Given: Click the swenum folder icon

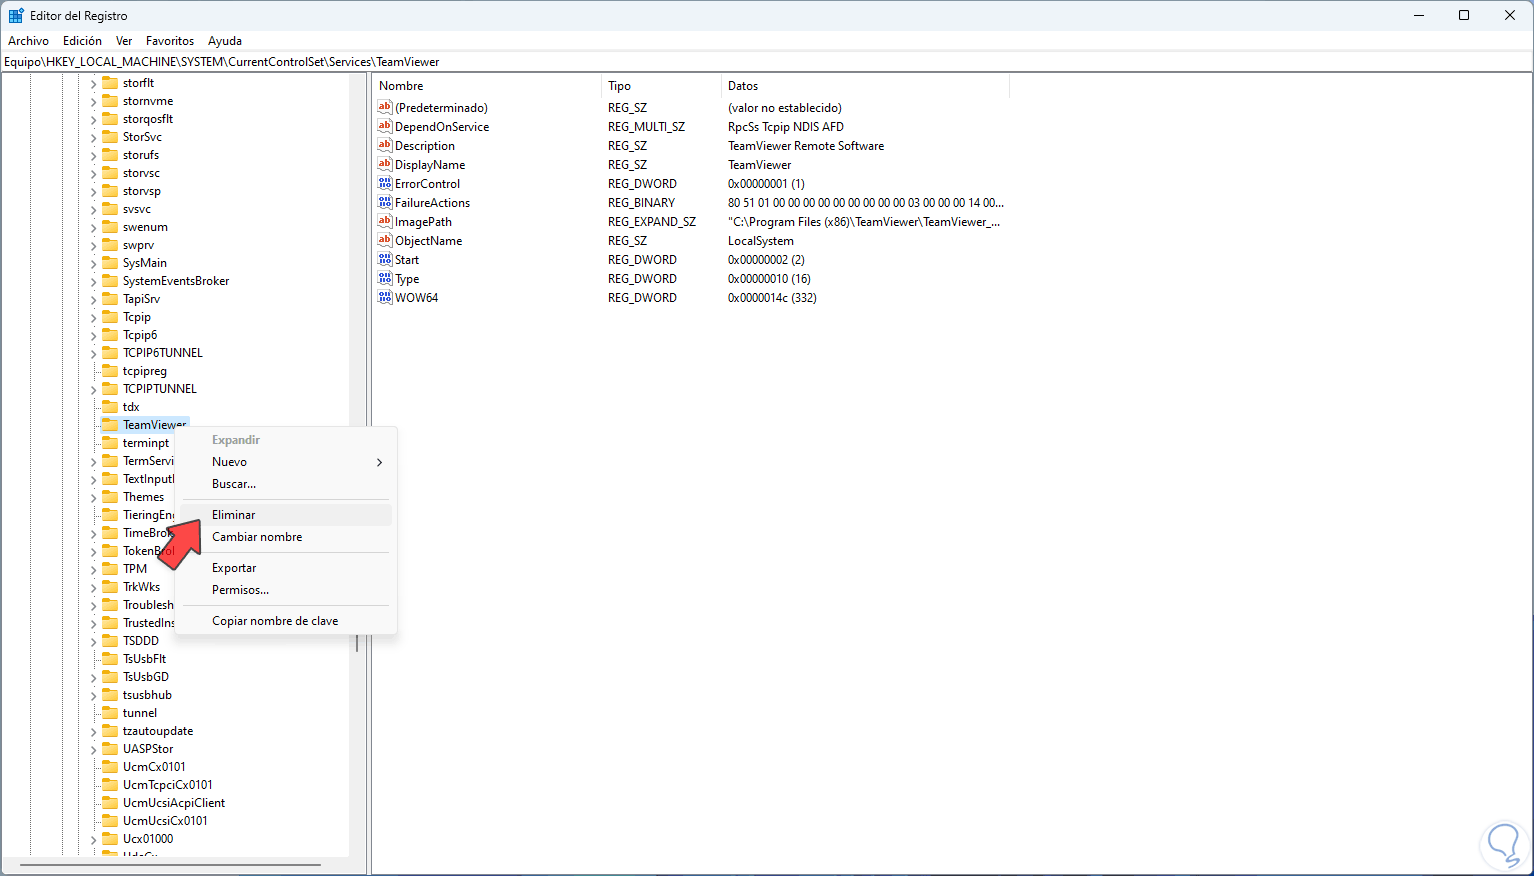Looking at the screenshot, I should 110,227.
